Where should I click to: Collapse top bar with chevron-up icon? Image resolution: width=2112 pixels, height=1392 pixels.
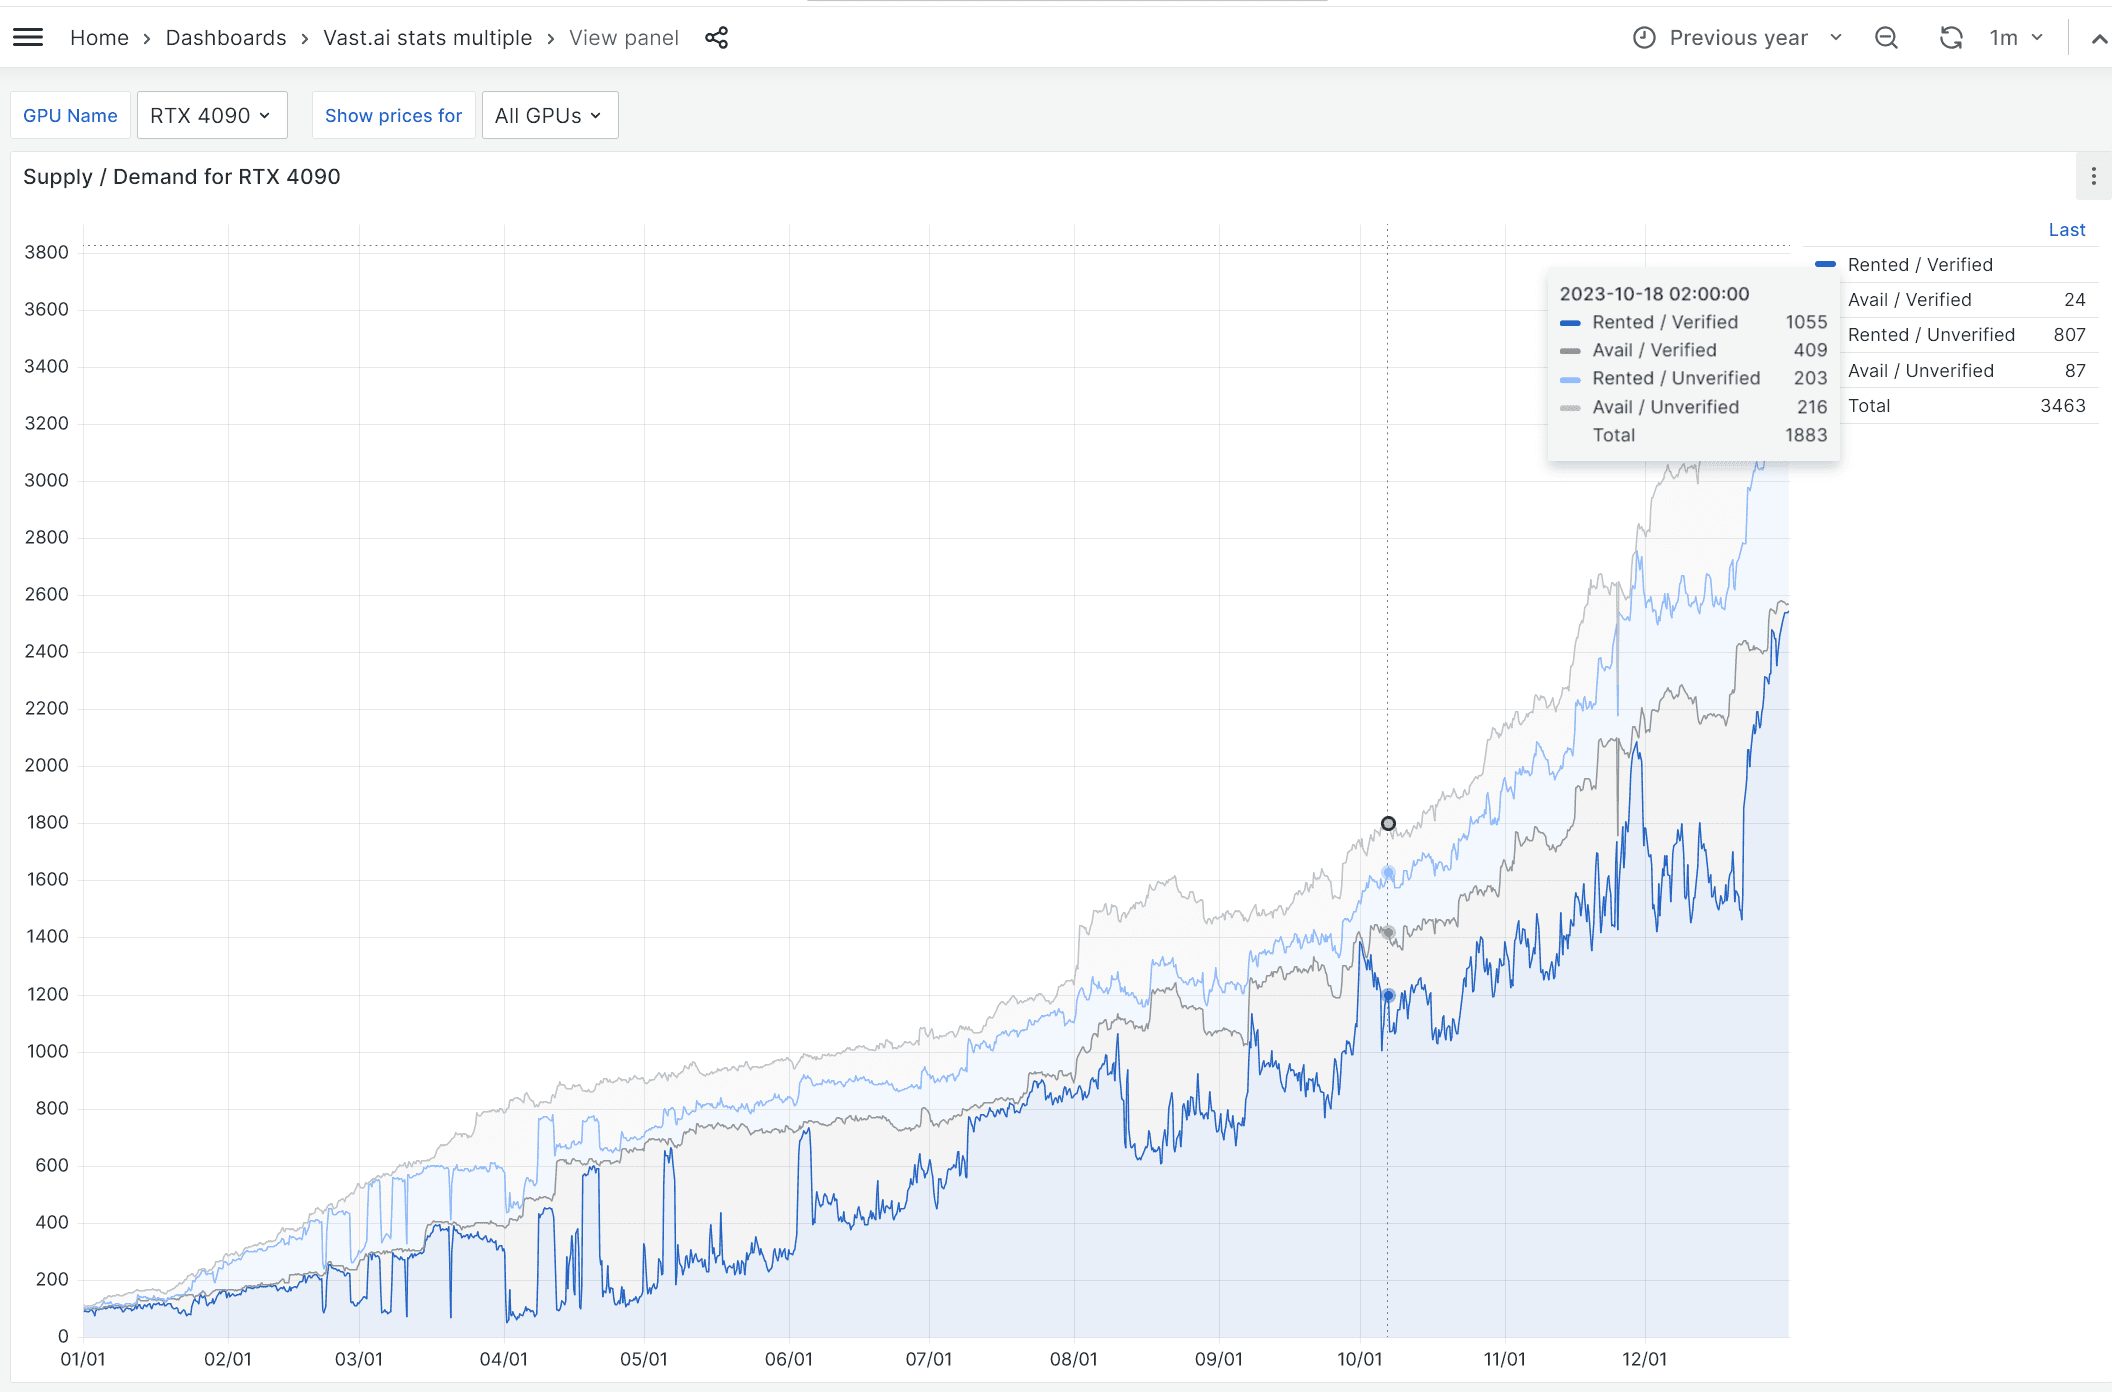[x=2099, y=39]
